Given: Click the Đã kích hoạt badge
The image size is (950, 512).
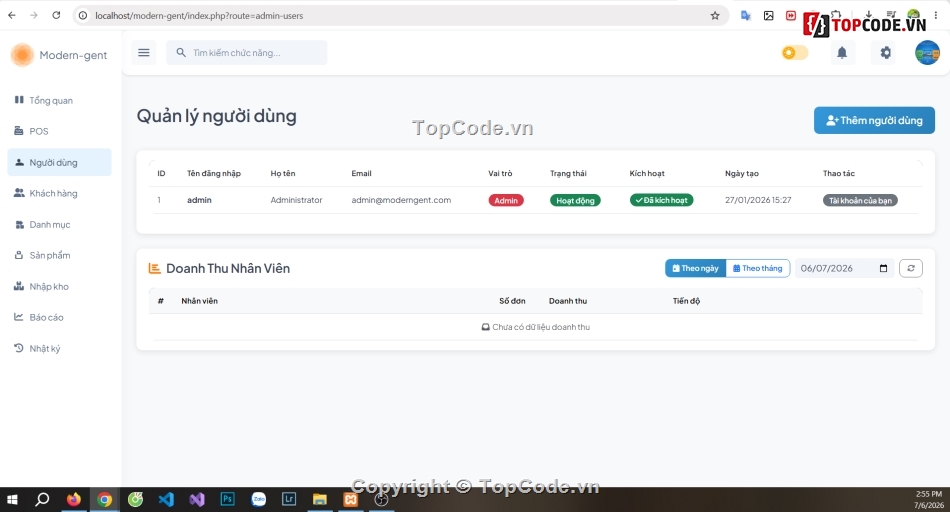Looking at the screenshot, I should click(x=662, y=200).
